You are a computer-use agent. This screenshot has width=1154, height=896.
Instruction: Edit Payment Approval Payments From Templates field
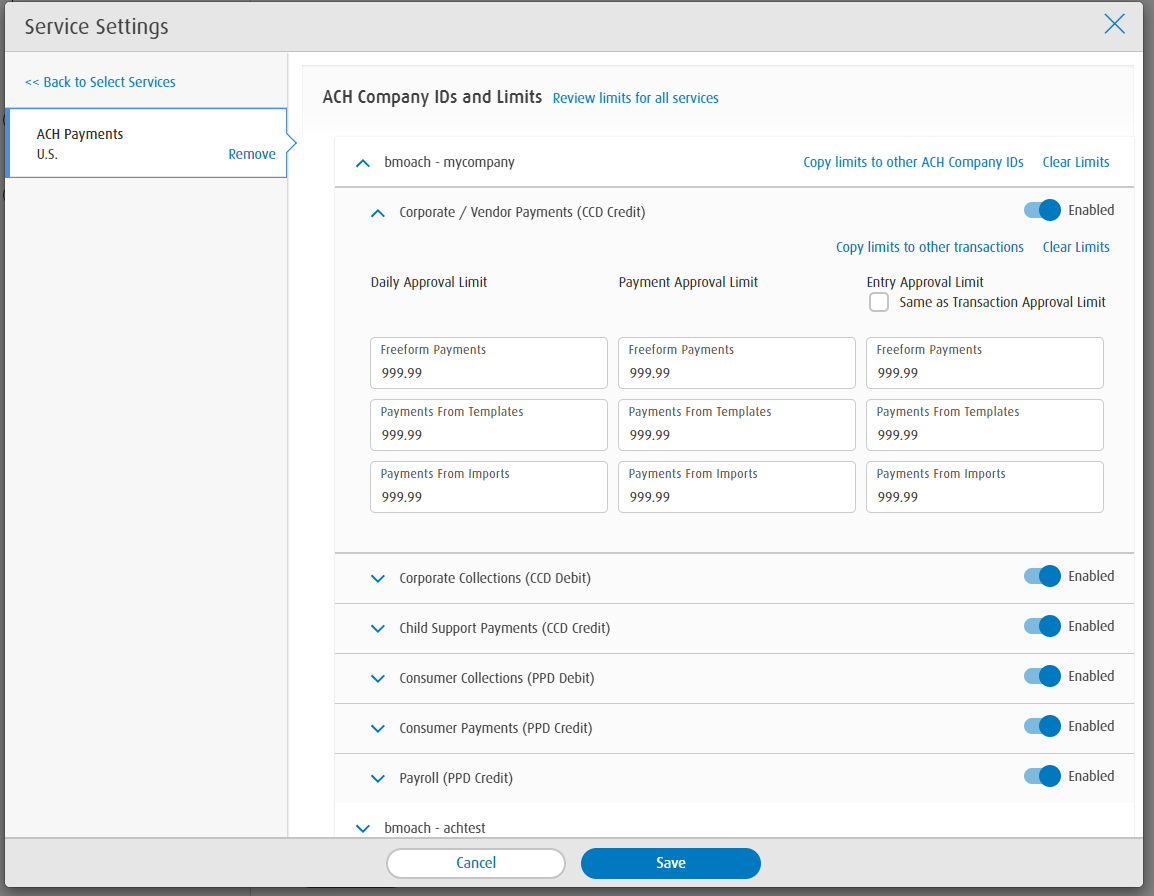click(737, 425)
